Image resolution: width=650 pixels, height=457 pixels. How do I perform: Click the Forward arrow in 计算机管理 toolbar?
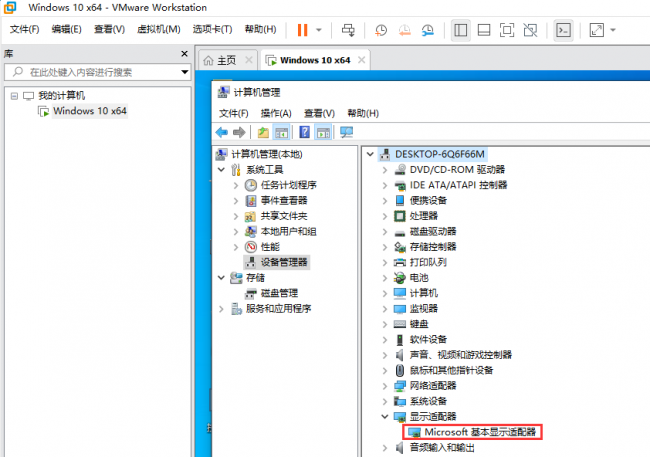pos(239,133)
